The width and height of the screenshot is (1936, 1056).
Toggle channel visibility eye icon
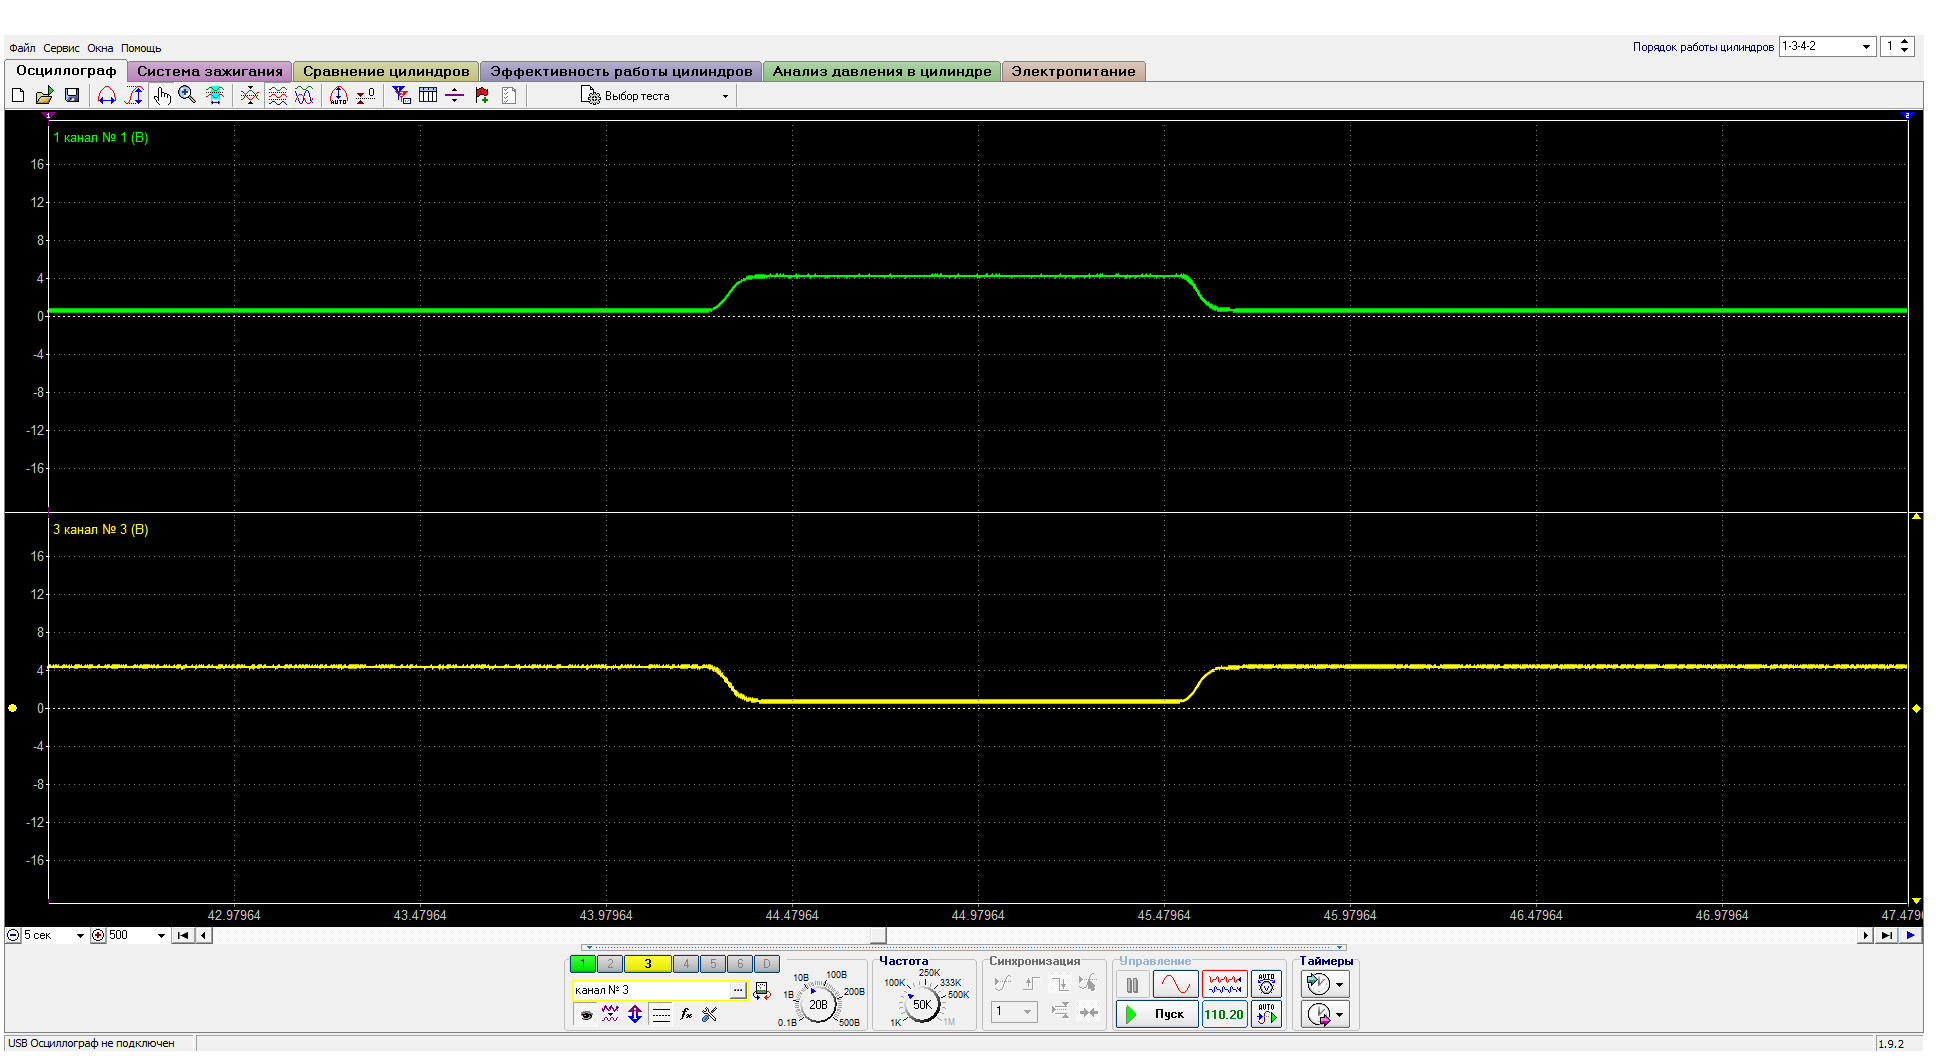(x=587, y=1015)
